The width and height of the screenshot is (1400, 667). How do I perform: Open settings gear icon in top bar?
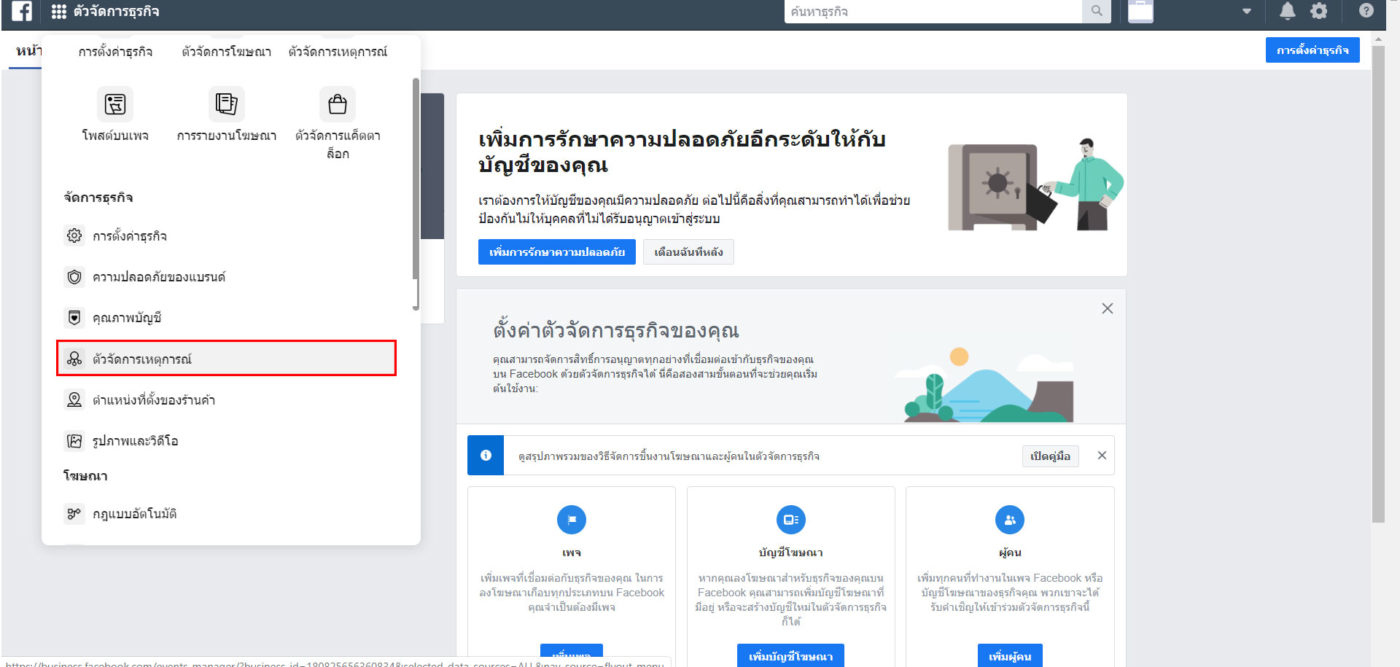coord(1319,11)
